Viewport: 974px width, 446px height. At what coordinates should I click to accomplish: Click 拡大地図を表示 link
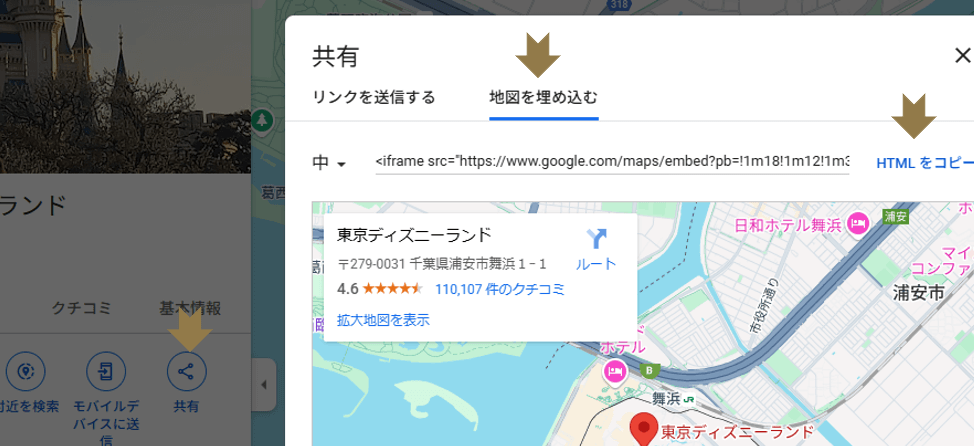coord(383,320)
